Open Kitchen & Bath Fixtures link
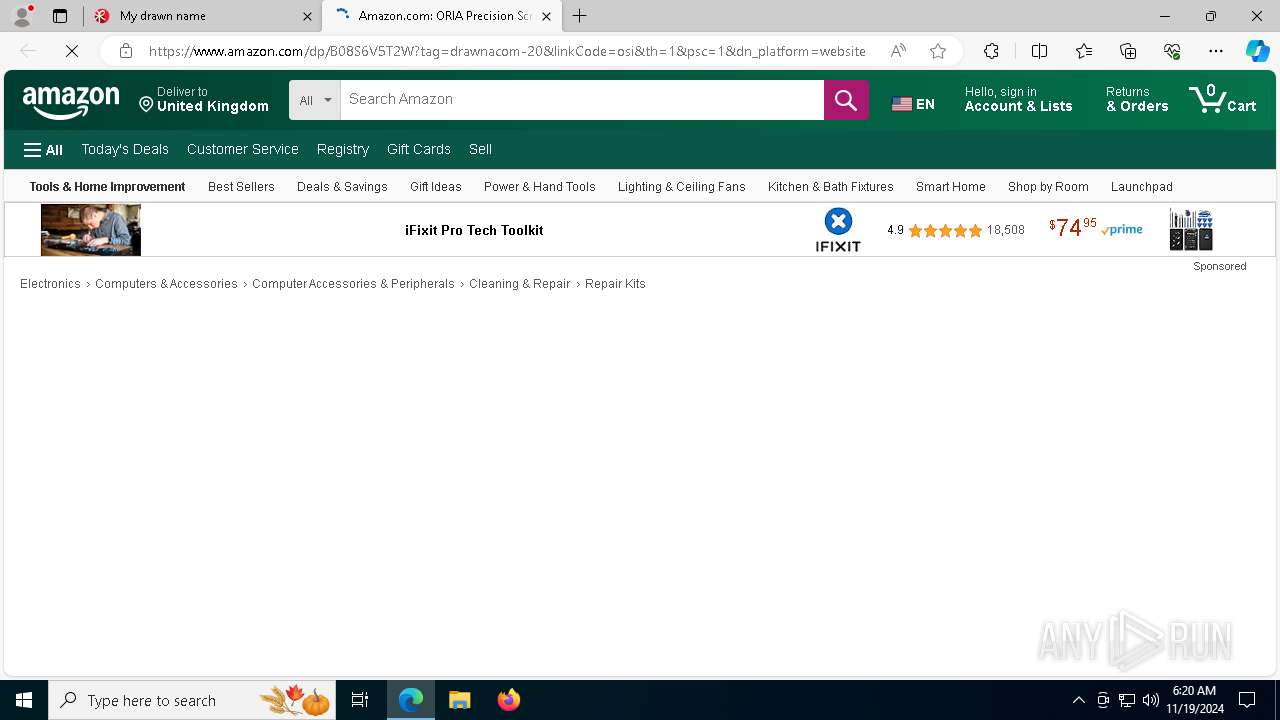Screen dimensions: 1280x720 coord(831,187)
